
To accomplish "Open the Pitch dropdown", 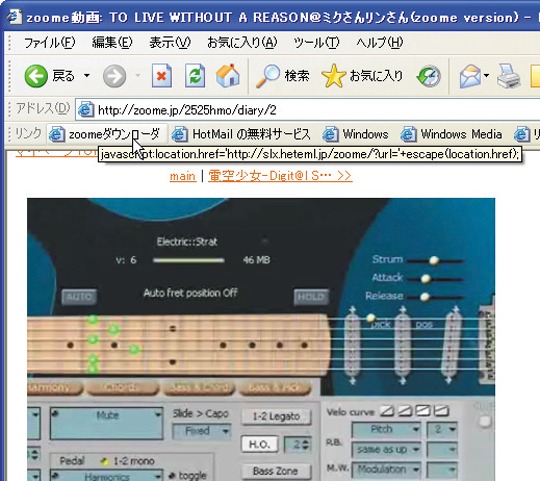I will tap(386, 430).
